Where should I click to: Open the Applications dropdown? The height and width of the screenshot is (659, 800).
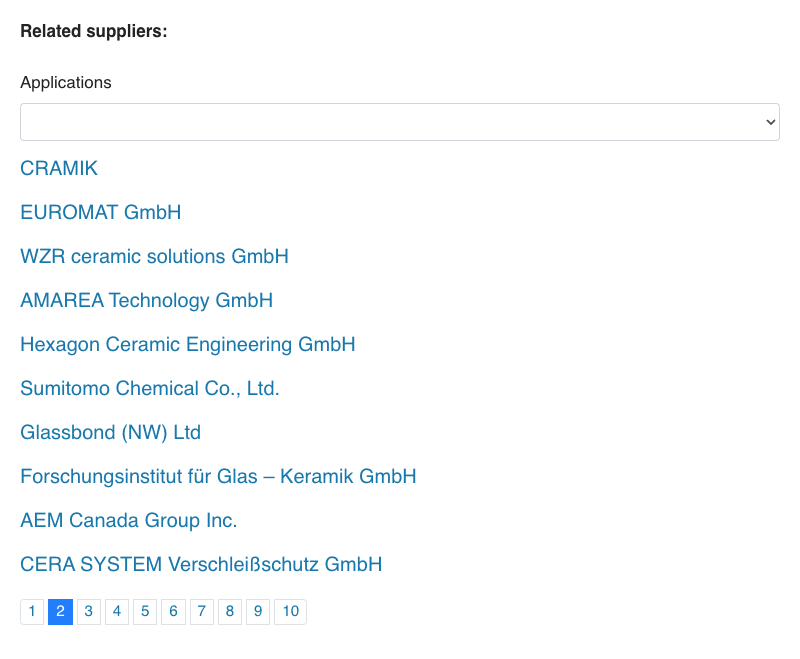click(399, 122)
